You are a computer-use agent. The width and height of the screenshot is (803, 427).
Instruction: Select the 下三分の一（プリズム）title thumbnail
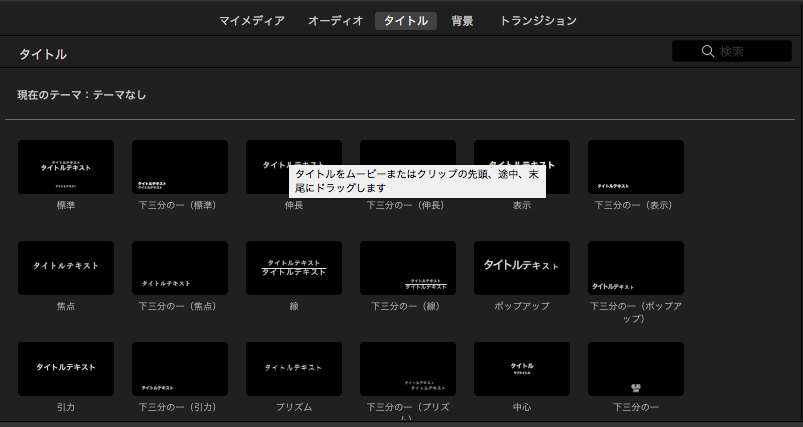point(408,369)
